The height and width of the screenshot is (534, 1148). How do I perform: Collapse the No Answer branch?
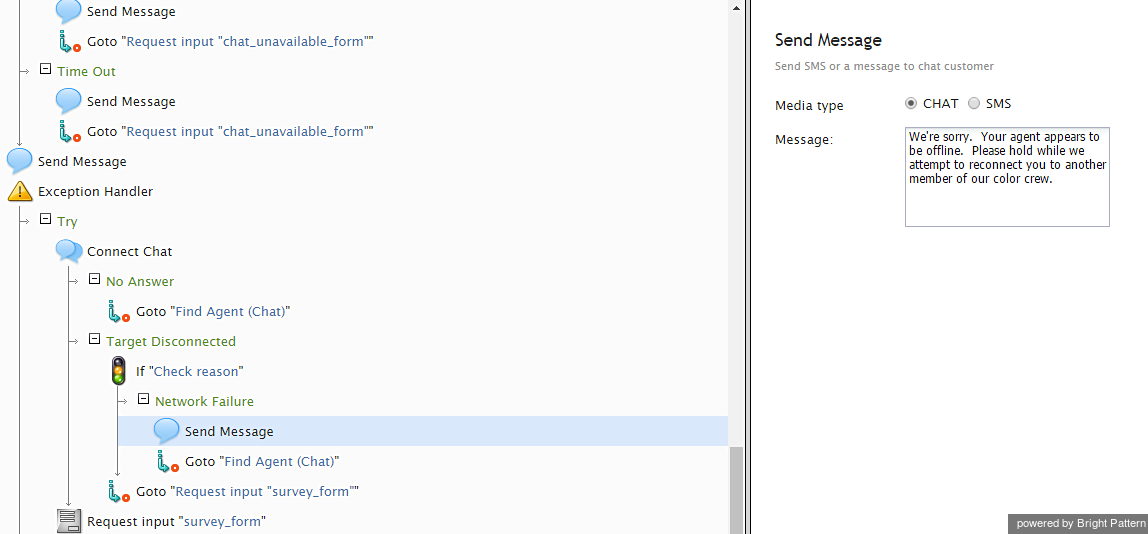click(x=94, y=279)
